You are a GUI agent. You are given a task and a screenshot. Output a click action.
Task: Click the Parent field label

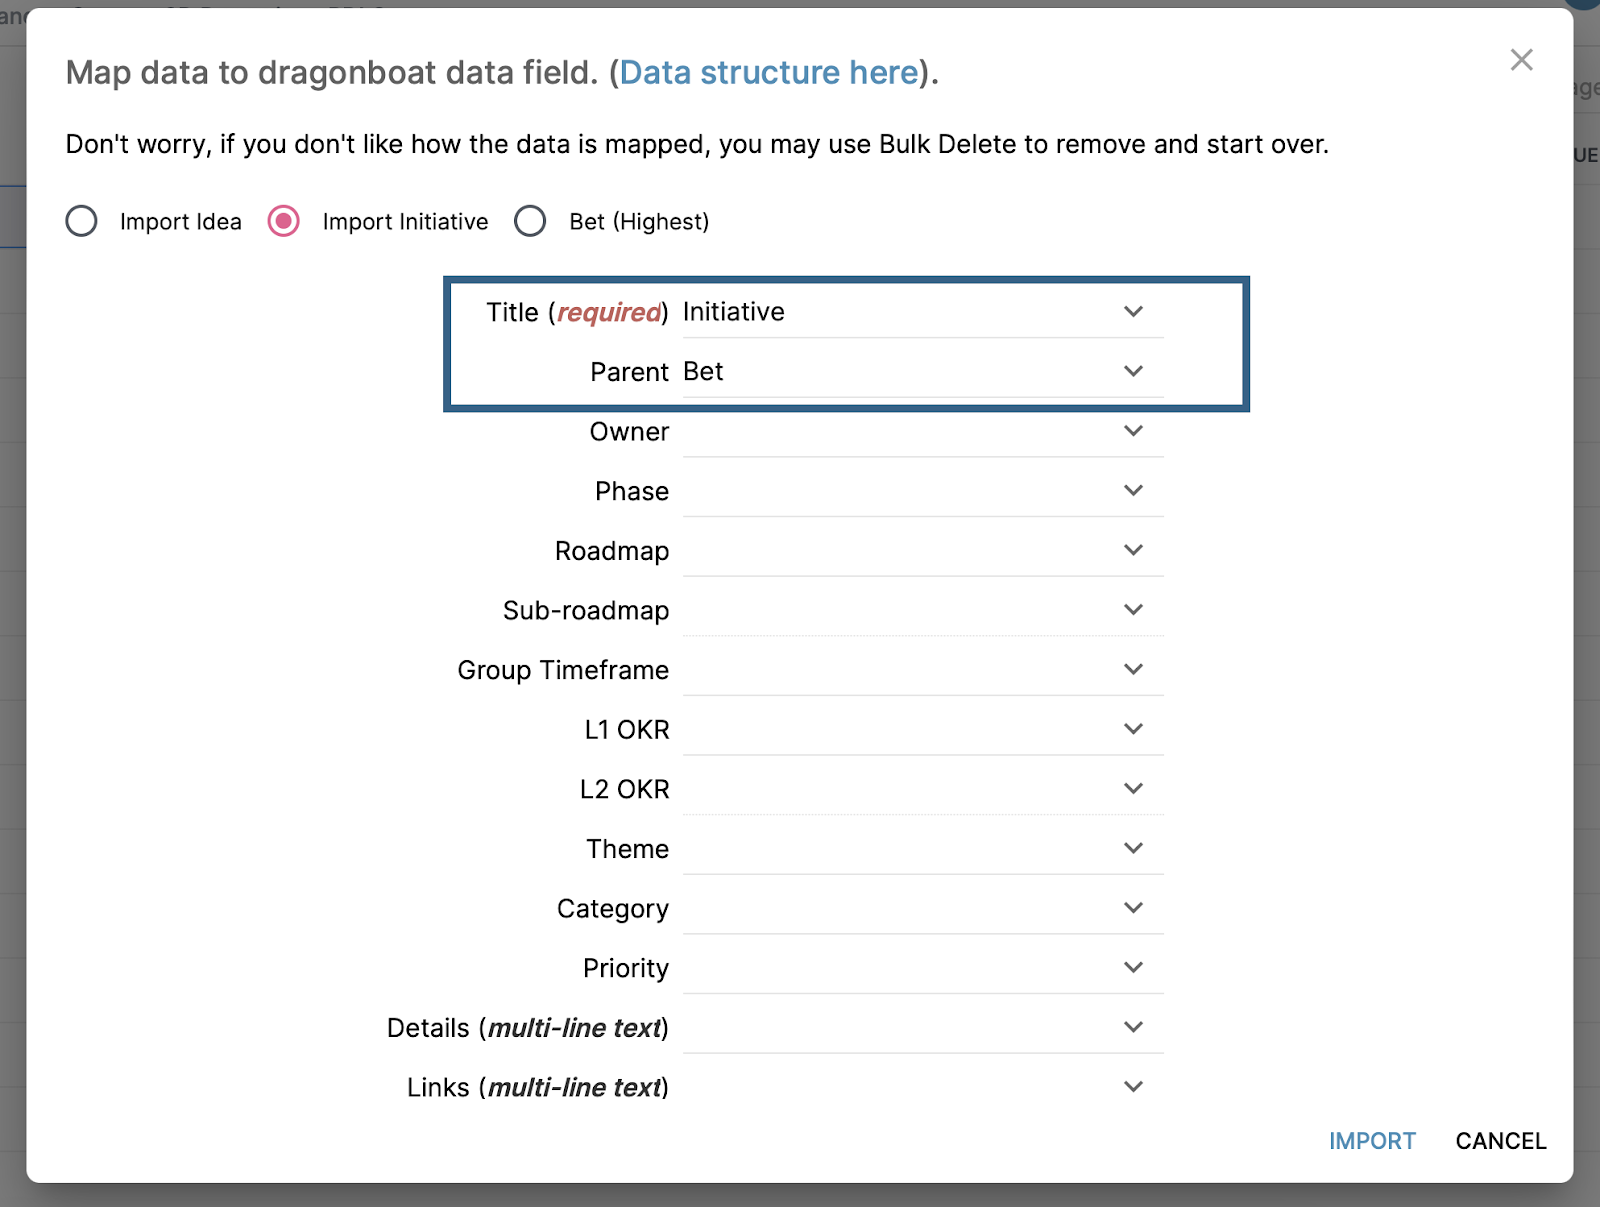coord(629,372)
